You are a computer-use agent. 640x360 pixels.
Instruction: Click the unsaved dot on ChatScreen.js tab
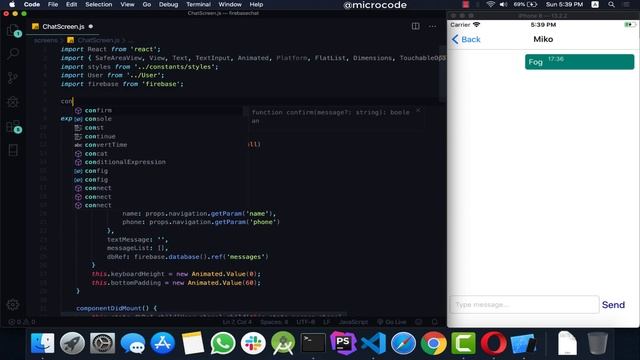91,26
